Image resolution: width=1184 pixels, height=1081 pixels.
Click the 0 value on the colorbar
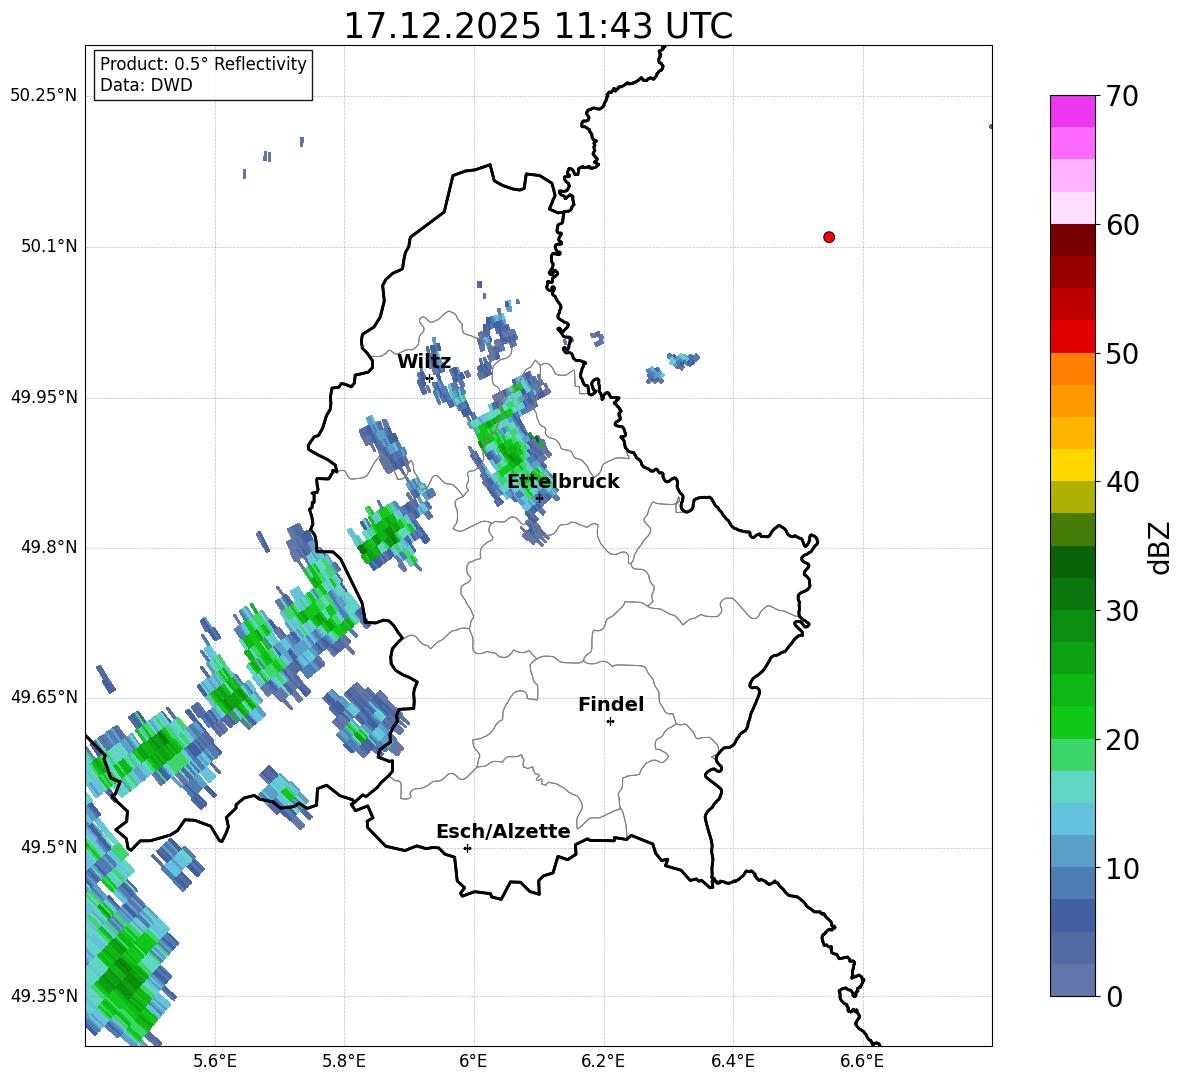pos(1114,996)
